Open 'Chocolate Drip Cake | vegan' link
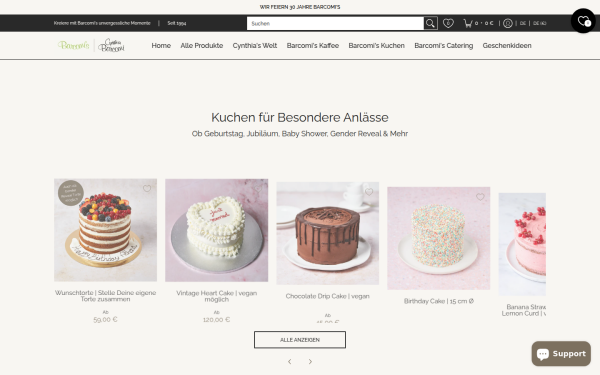Screen dimensions: 600x375 click(328, 296)
